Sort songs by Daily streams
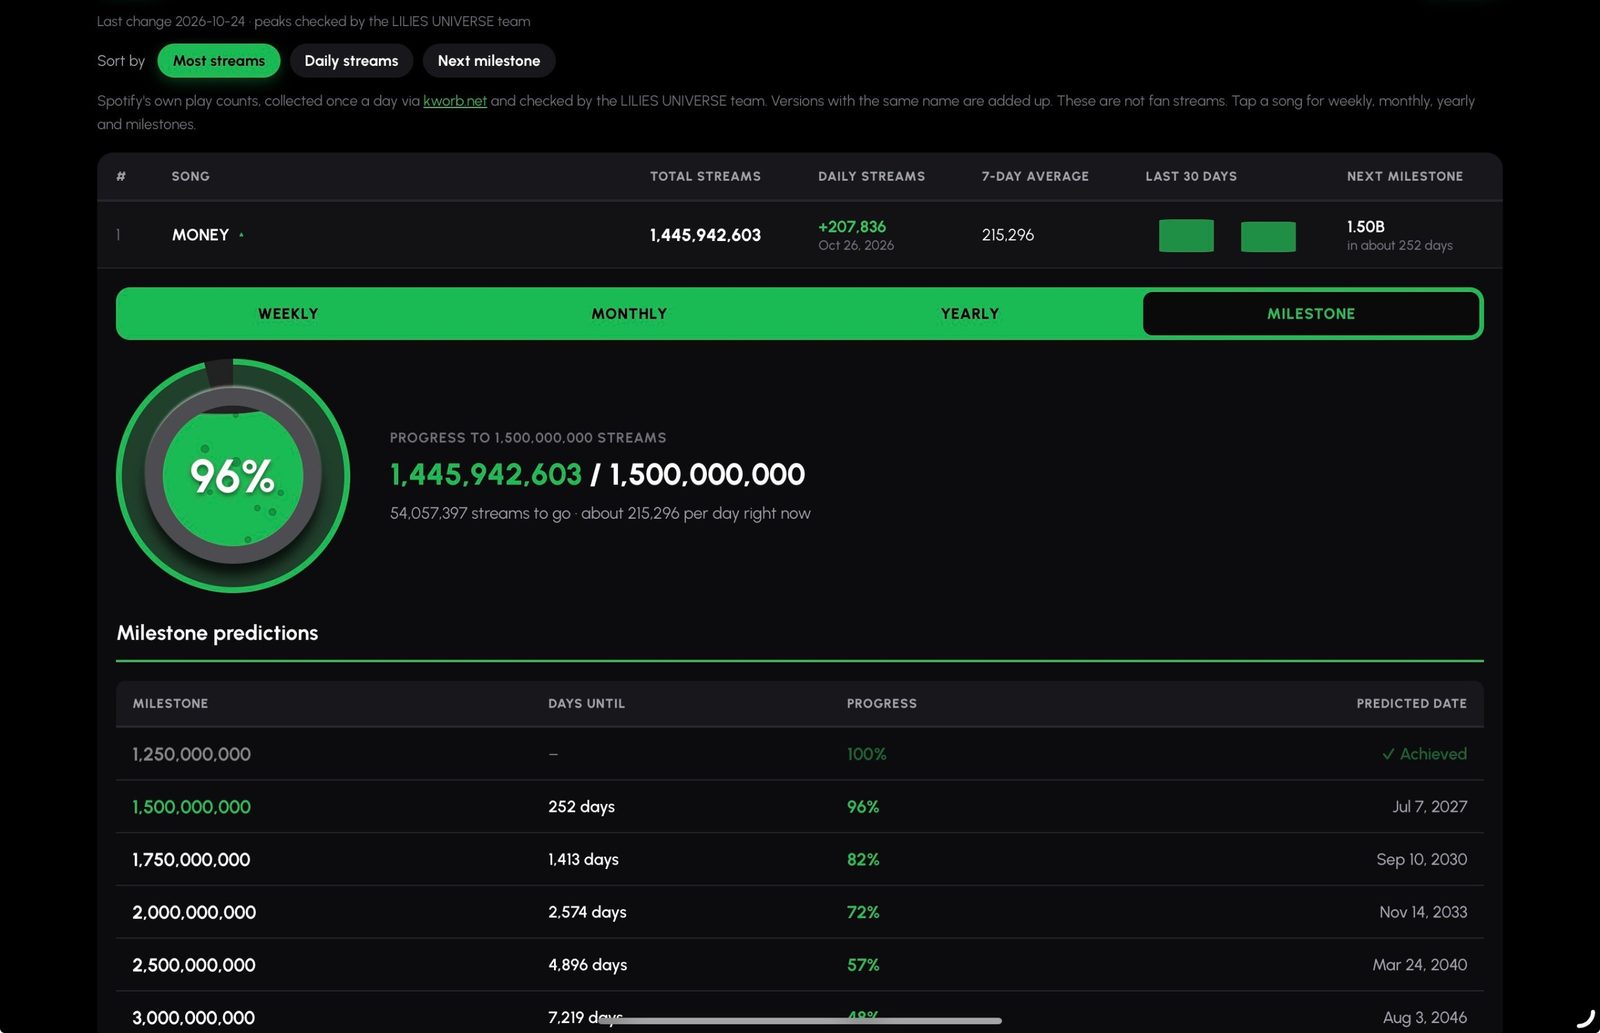This screenshot has width=1600, height=1033. coord(351,61)
